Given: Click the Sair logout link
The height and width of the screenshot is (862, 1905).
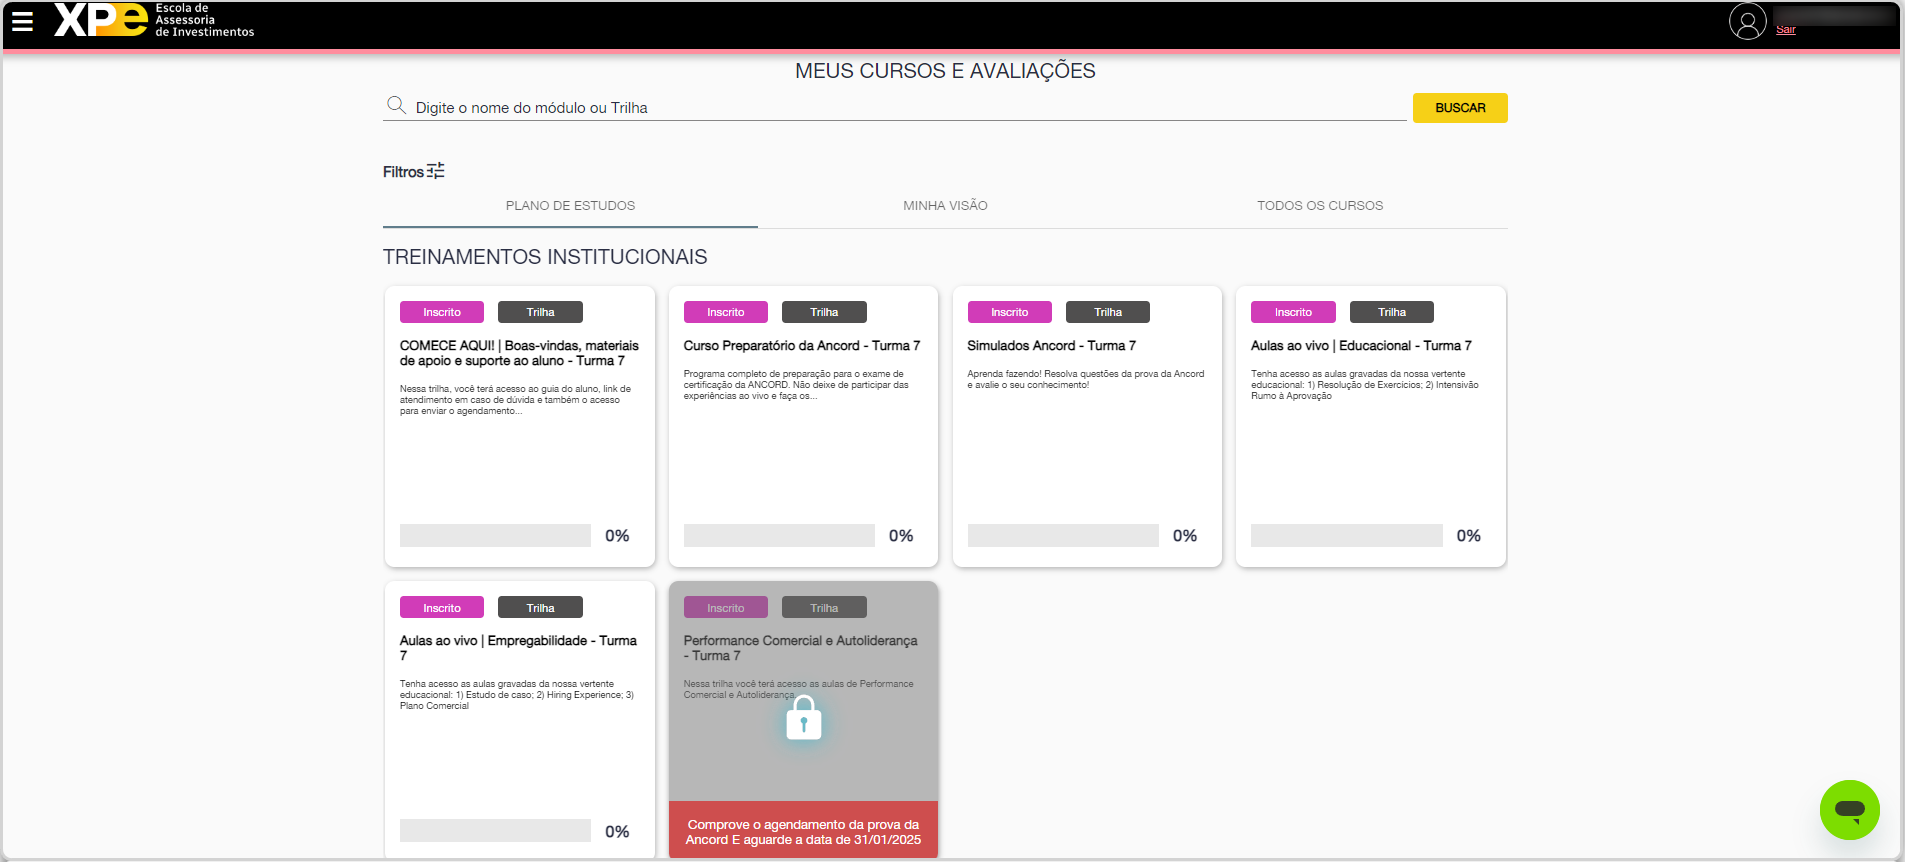Looking at the screenshot, I should click(1785, 30).
